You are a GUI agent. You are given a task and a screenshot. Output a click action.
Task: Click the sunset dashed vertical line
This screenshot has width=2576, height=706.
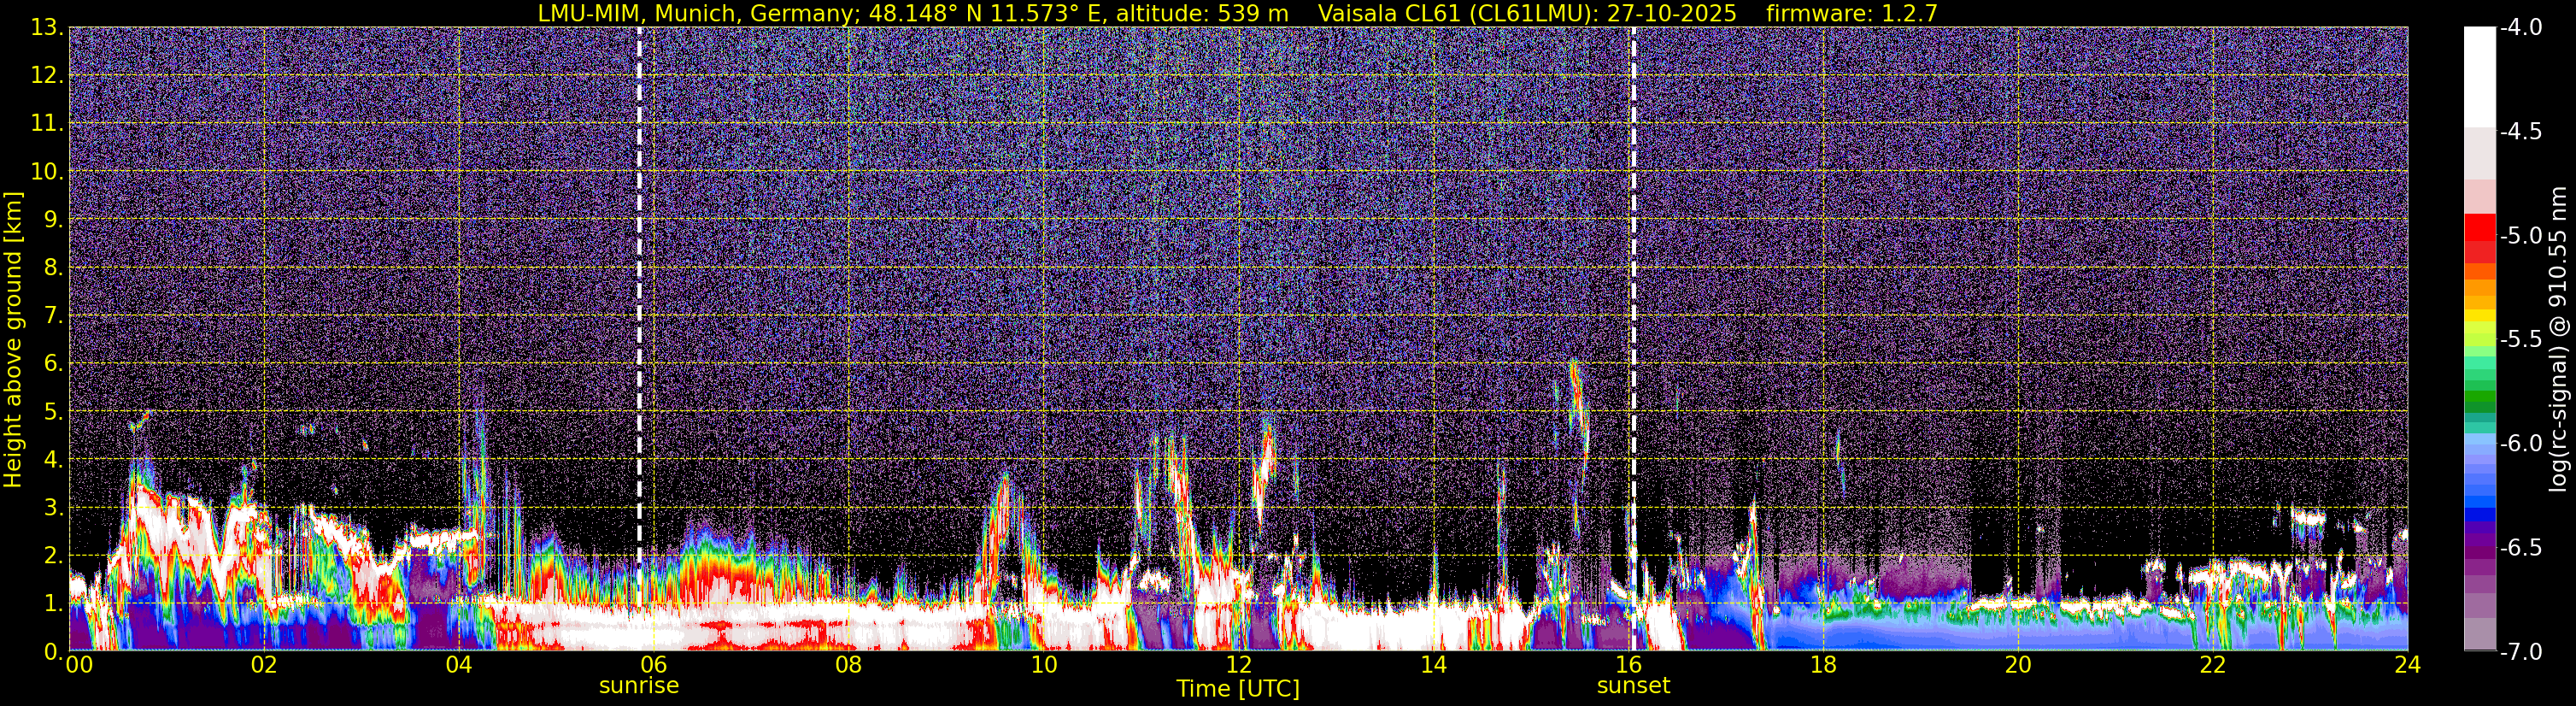pyautogui.click(x=1633, y=338)
